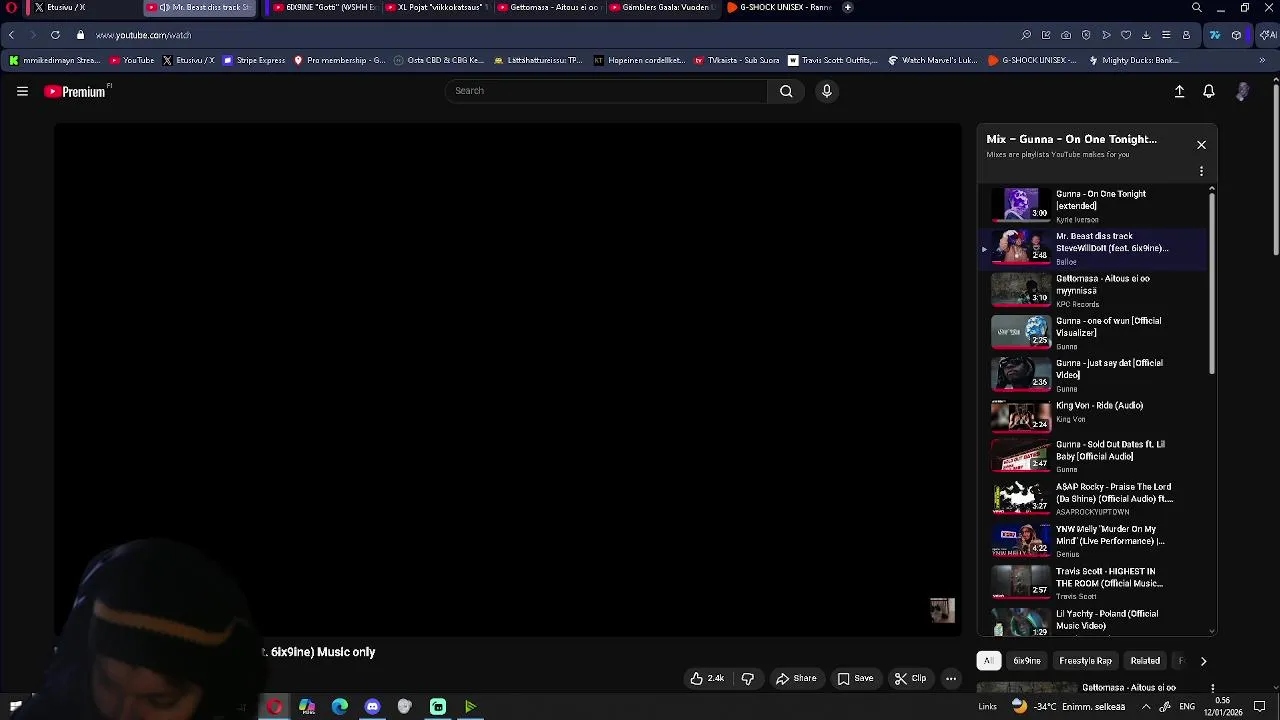Play Gettomasa - Aitous ei oo myynnissä in mix
Viewport: 1280px width, 720px height.
click(1093, 290)
